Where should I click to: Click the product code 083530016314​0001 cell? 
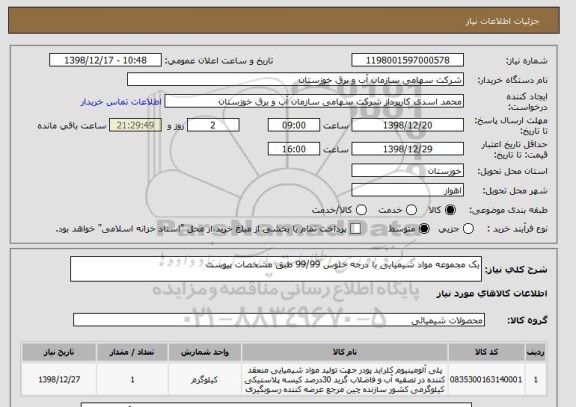pyautogui.click(x=486, y=379)
